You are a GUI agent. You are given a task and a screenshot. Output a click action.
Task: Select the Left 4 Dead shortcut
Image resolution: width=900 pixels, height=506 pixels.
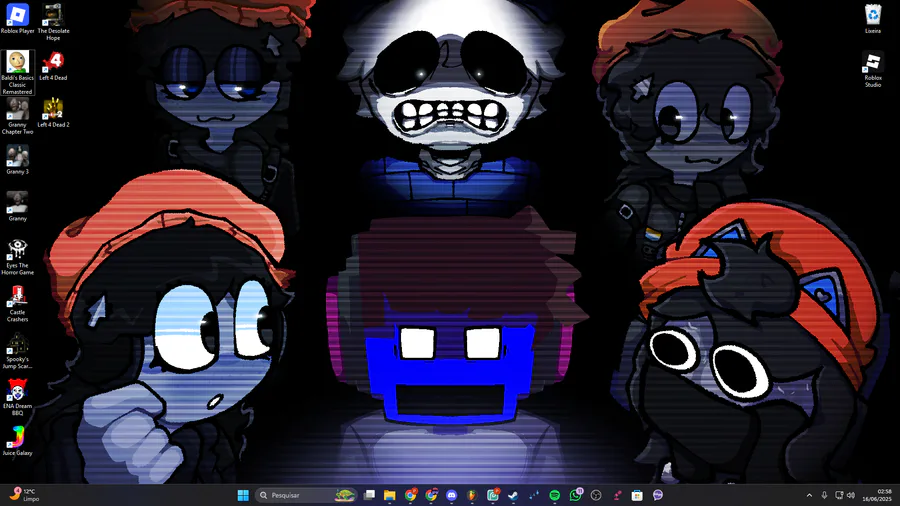point(53,66)
